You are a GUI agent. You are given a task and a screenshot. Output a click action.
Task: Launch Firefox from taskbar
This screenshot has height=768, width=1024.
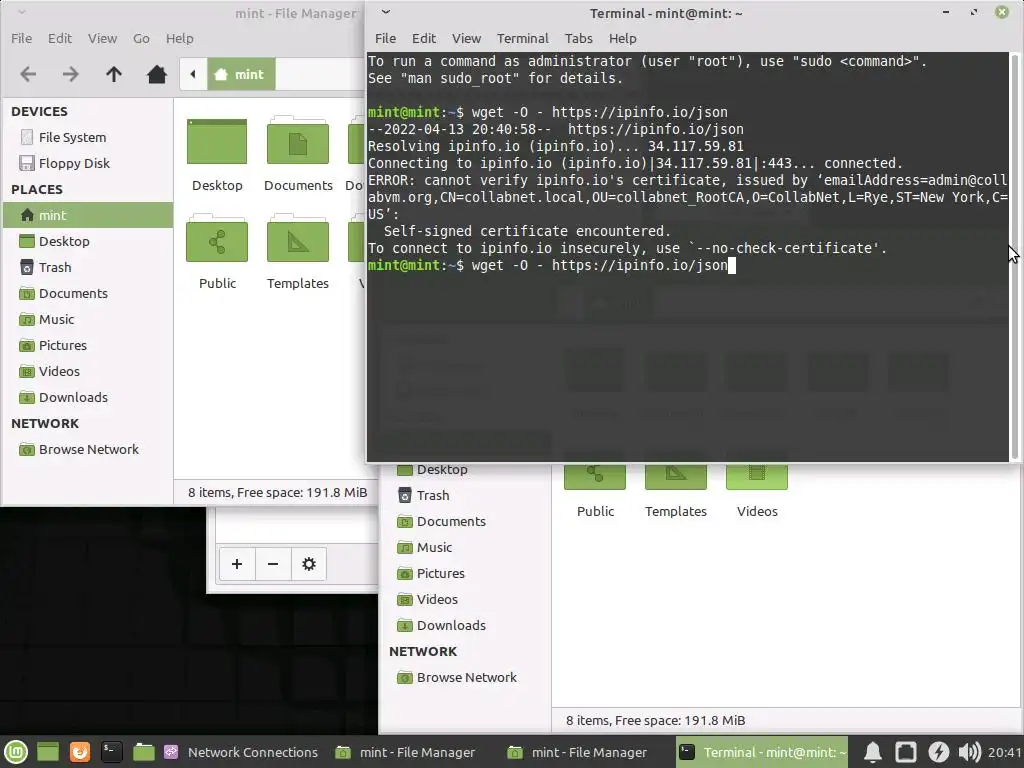80,752
